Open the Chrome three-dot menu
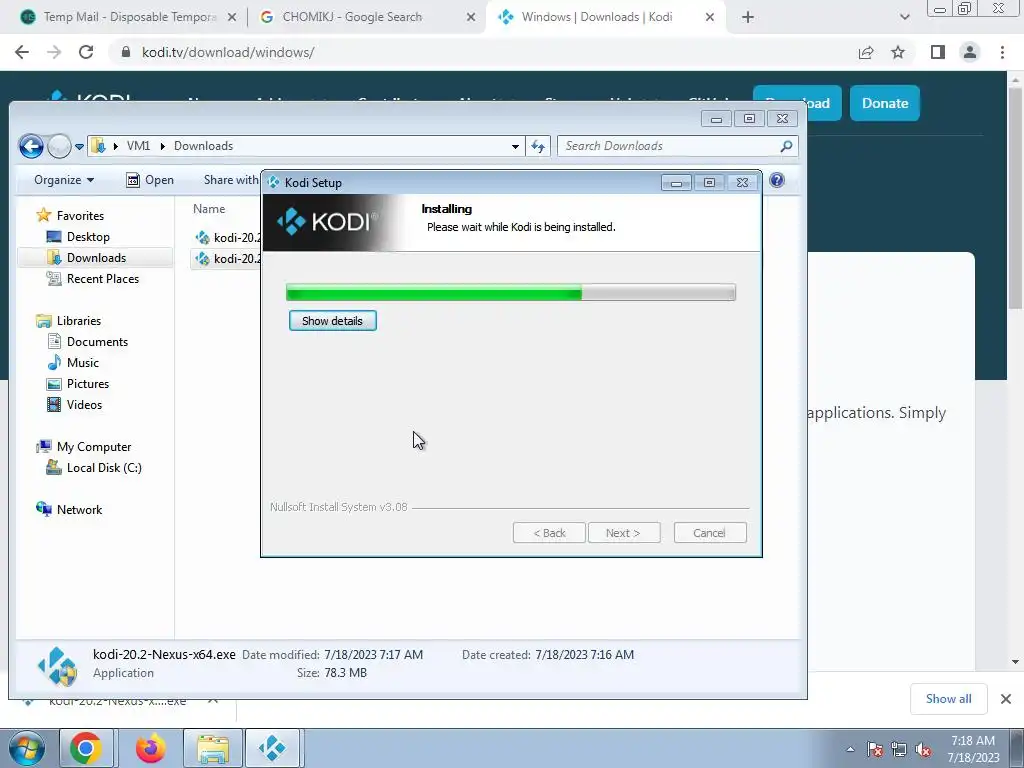This screenshot has height=768, width=1024. click(1002, 52)
